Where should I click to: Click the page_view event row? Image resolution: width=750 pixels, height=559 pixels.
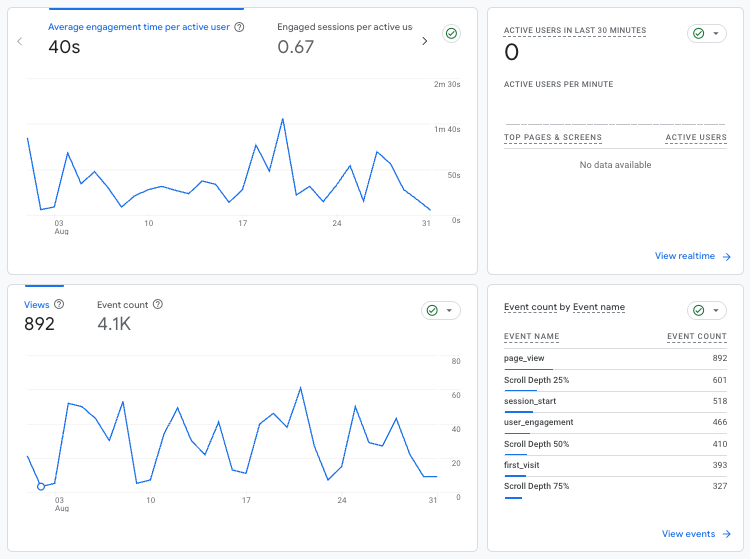pos(615,358)
